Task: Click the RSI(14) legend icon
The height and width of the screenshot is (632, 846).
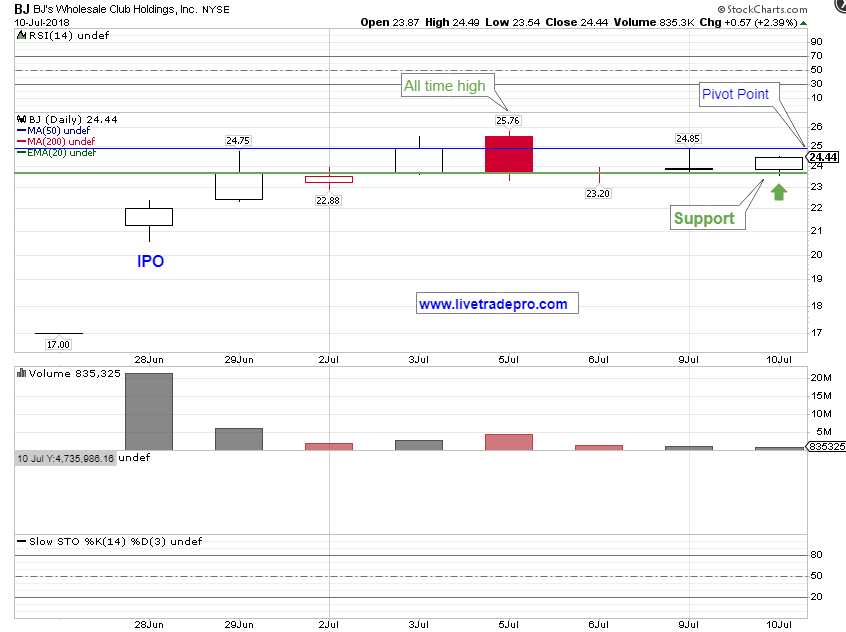Action: [20, 36]
